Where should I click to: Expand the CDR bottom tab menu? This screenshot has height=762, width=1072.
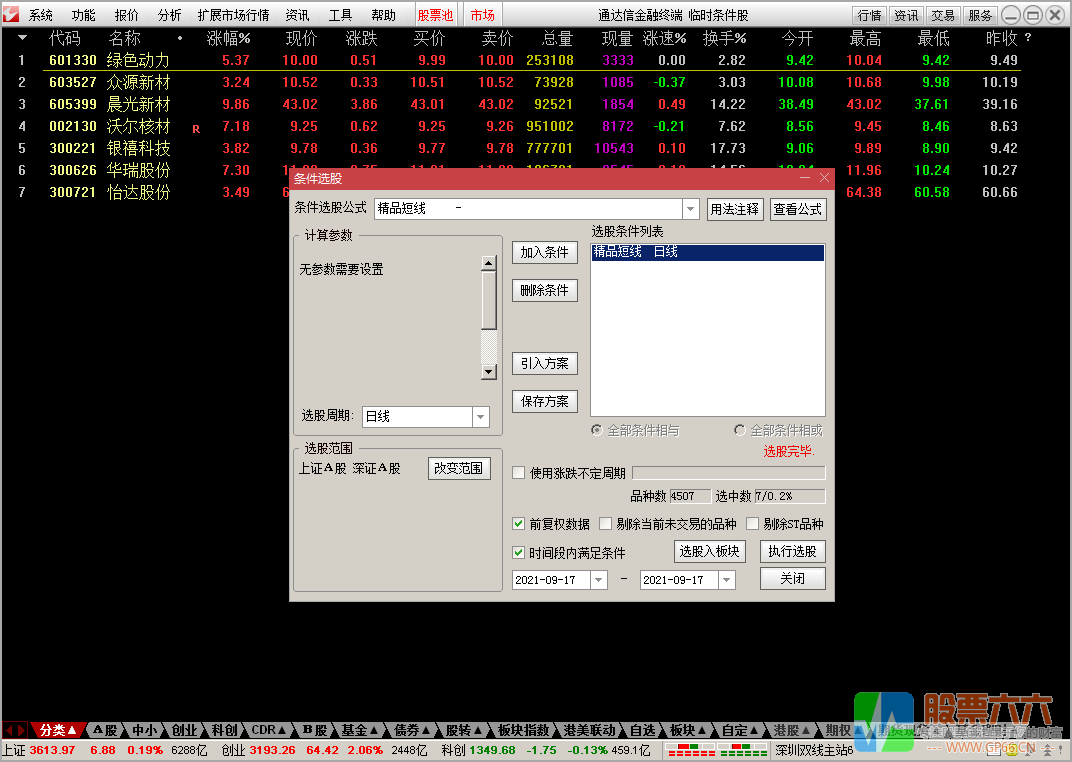(268, 731)
